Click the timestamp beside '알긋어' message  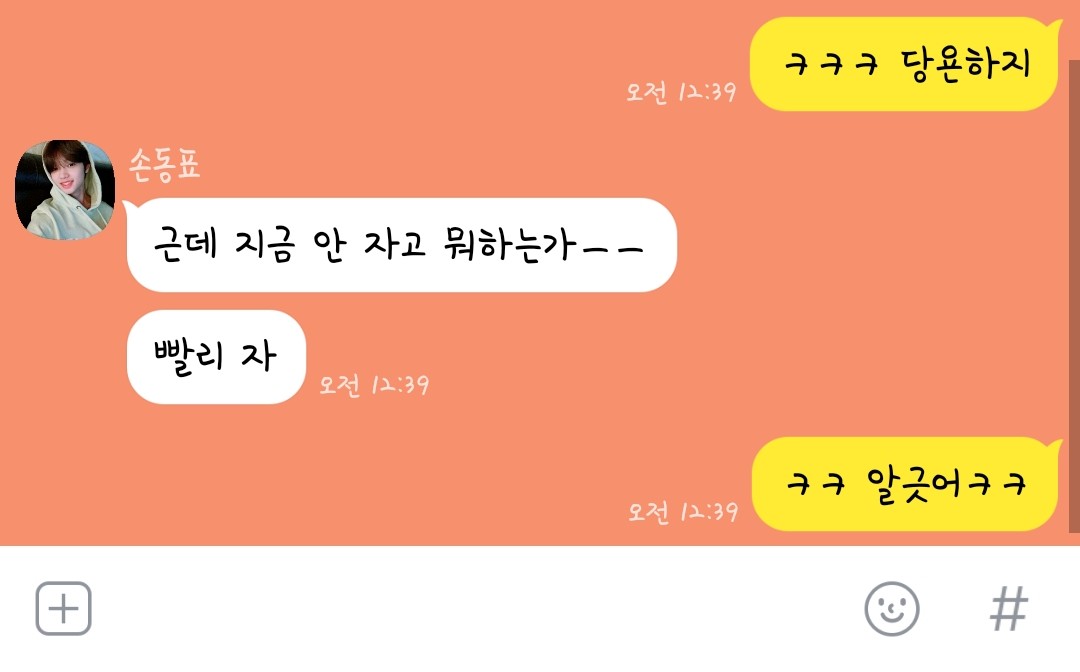[683, 512]
